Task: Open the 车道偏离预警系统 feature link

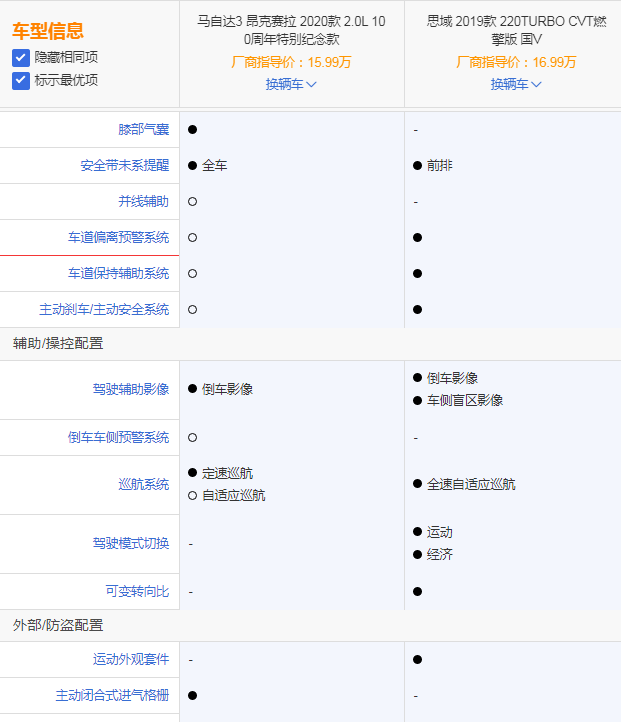Action: pyautogui.click(x=118, y=238)
